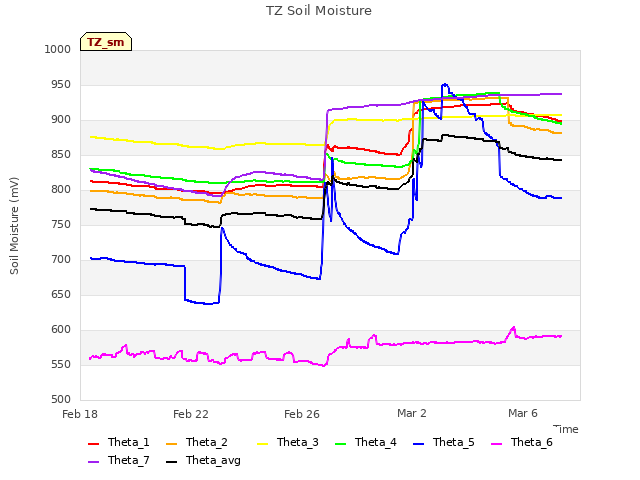This screenshot has height=480, width=640.
Task: Click the Feb 22 x-axis tick label
Action: [191, 414]
